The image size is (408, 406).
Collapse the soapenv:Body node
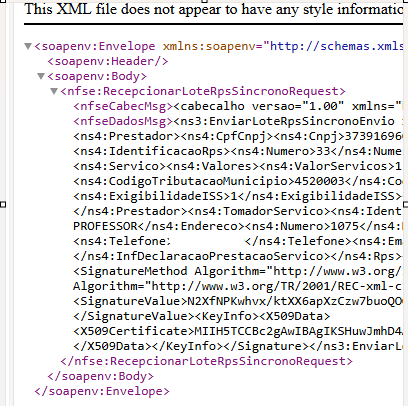[41, 76]
